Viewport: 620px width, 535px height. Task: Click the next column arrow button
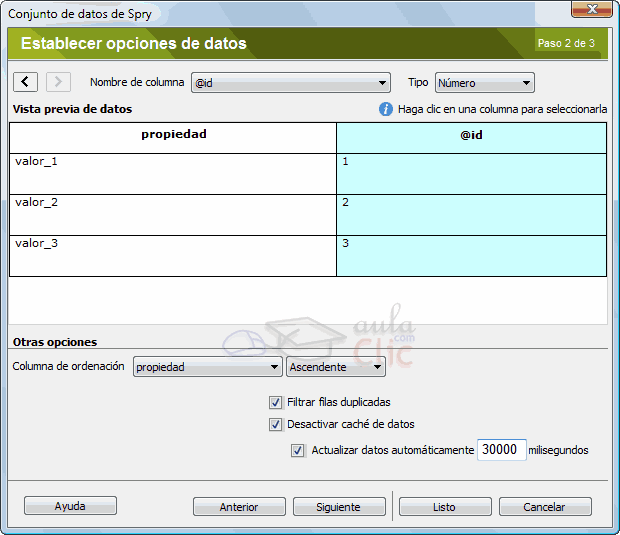pos(58,82)
